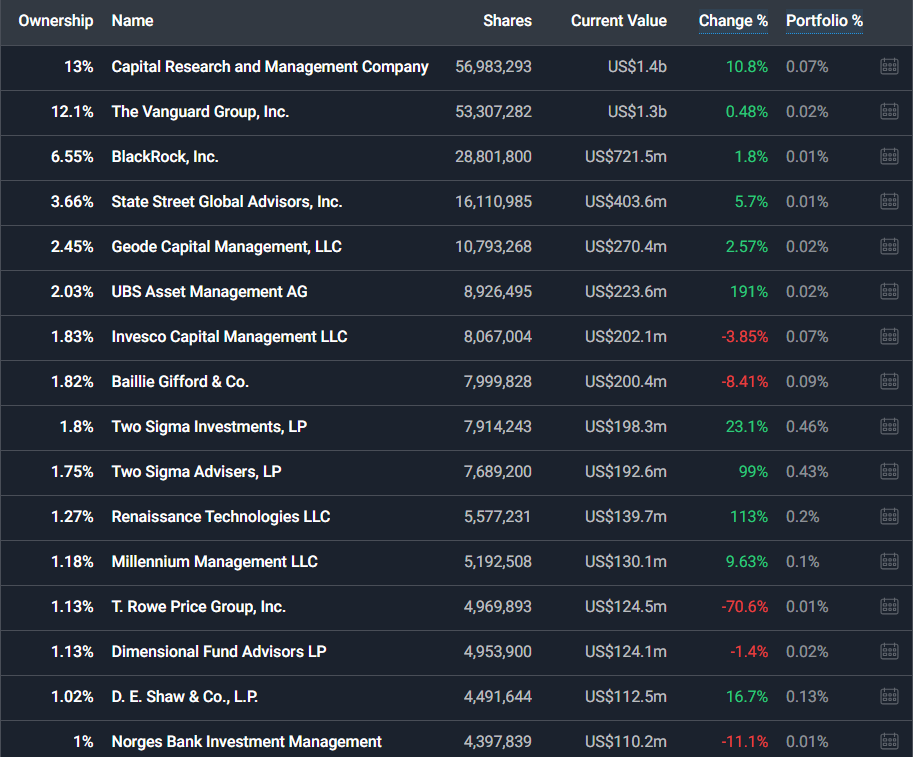Click the 99% change value
913x757 pixels.
(753, 472)
